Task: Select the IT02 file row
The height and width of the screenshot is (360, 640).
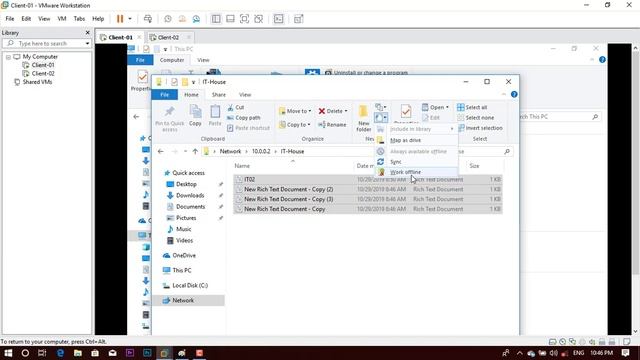Action: [x=368, y=179]
